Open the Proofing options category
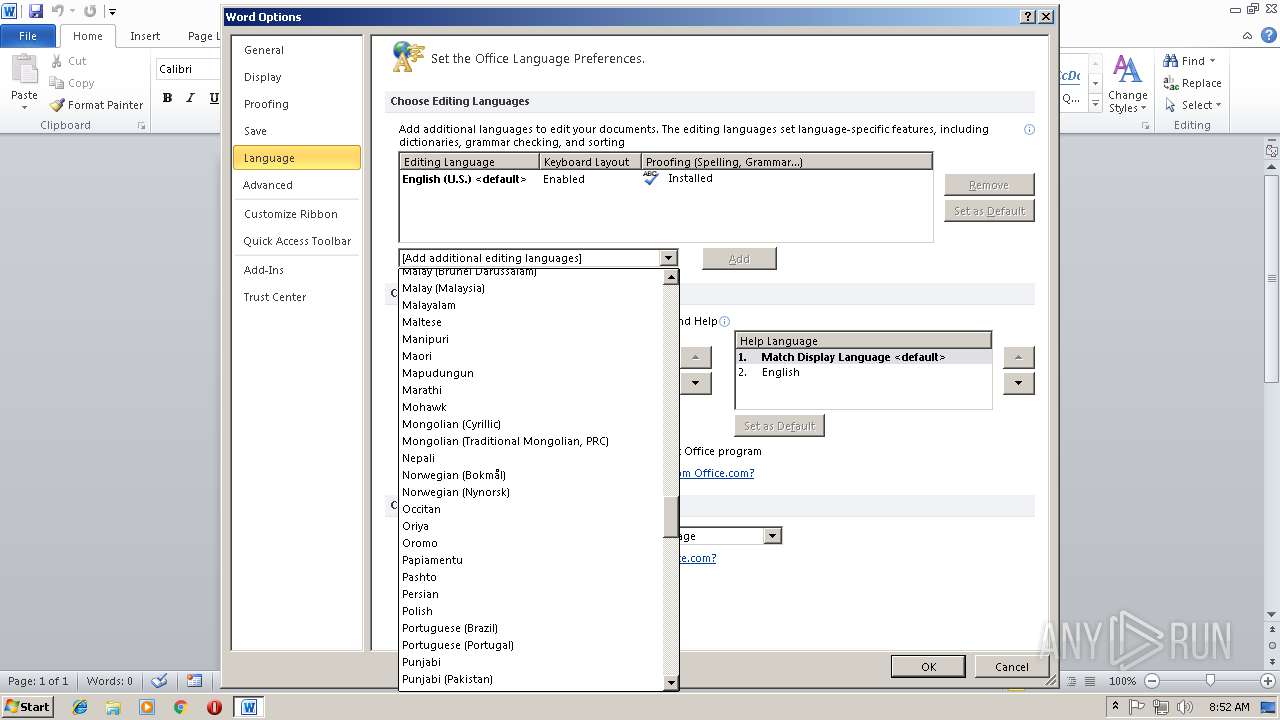This screenshot has height=720, width=1280. [297, 104]
